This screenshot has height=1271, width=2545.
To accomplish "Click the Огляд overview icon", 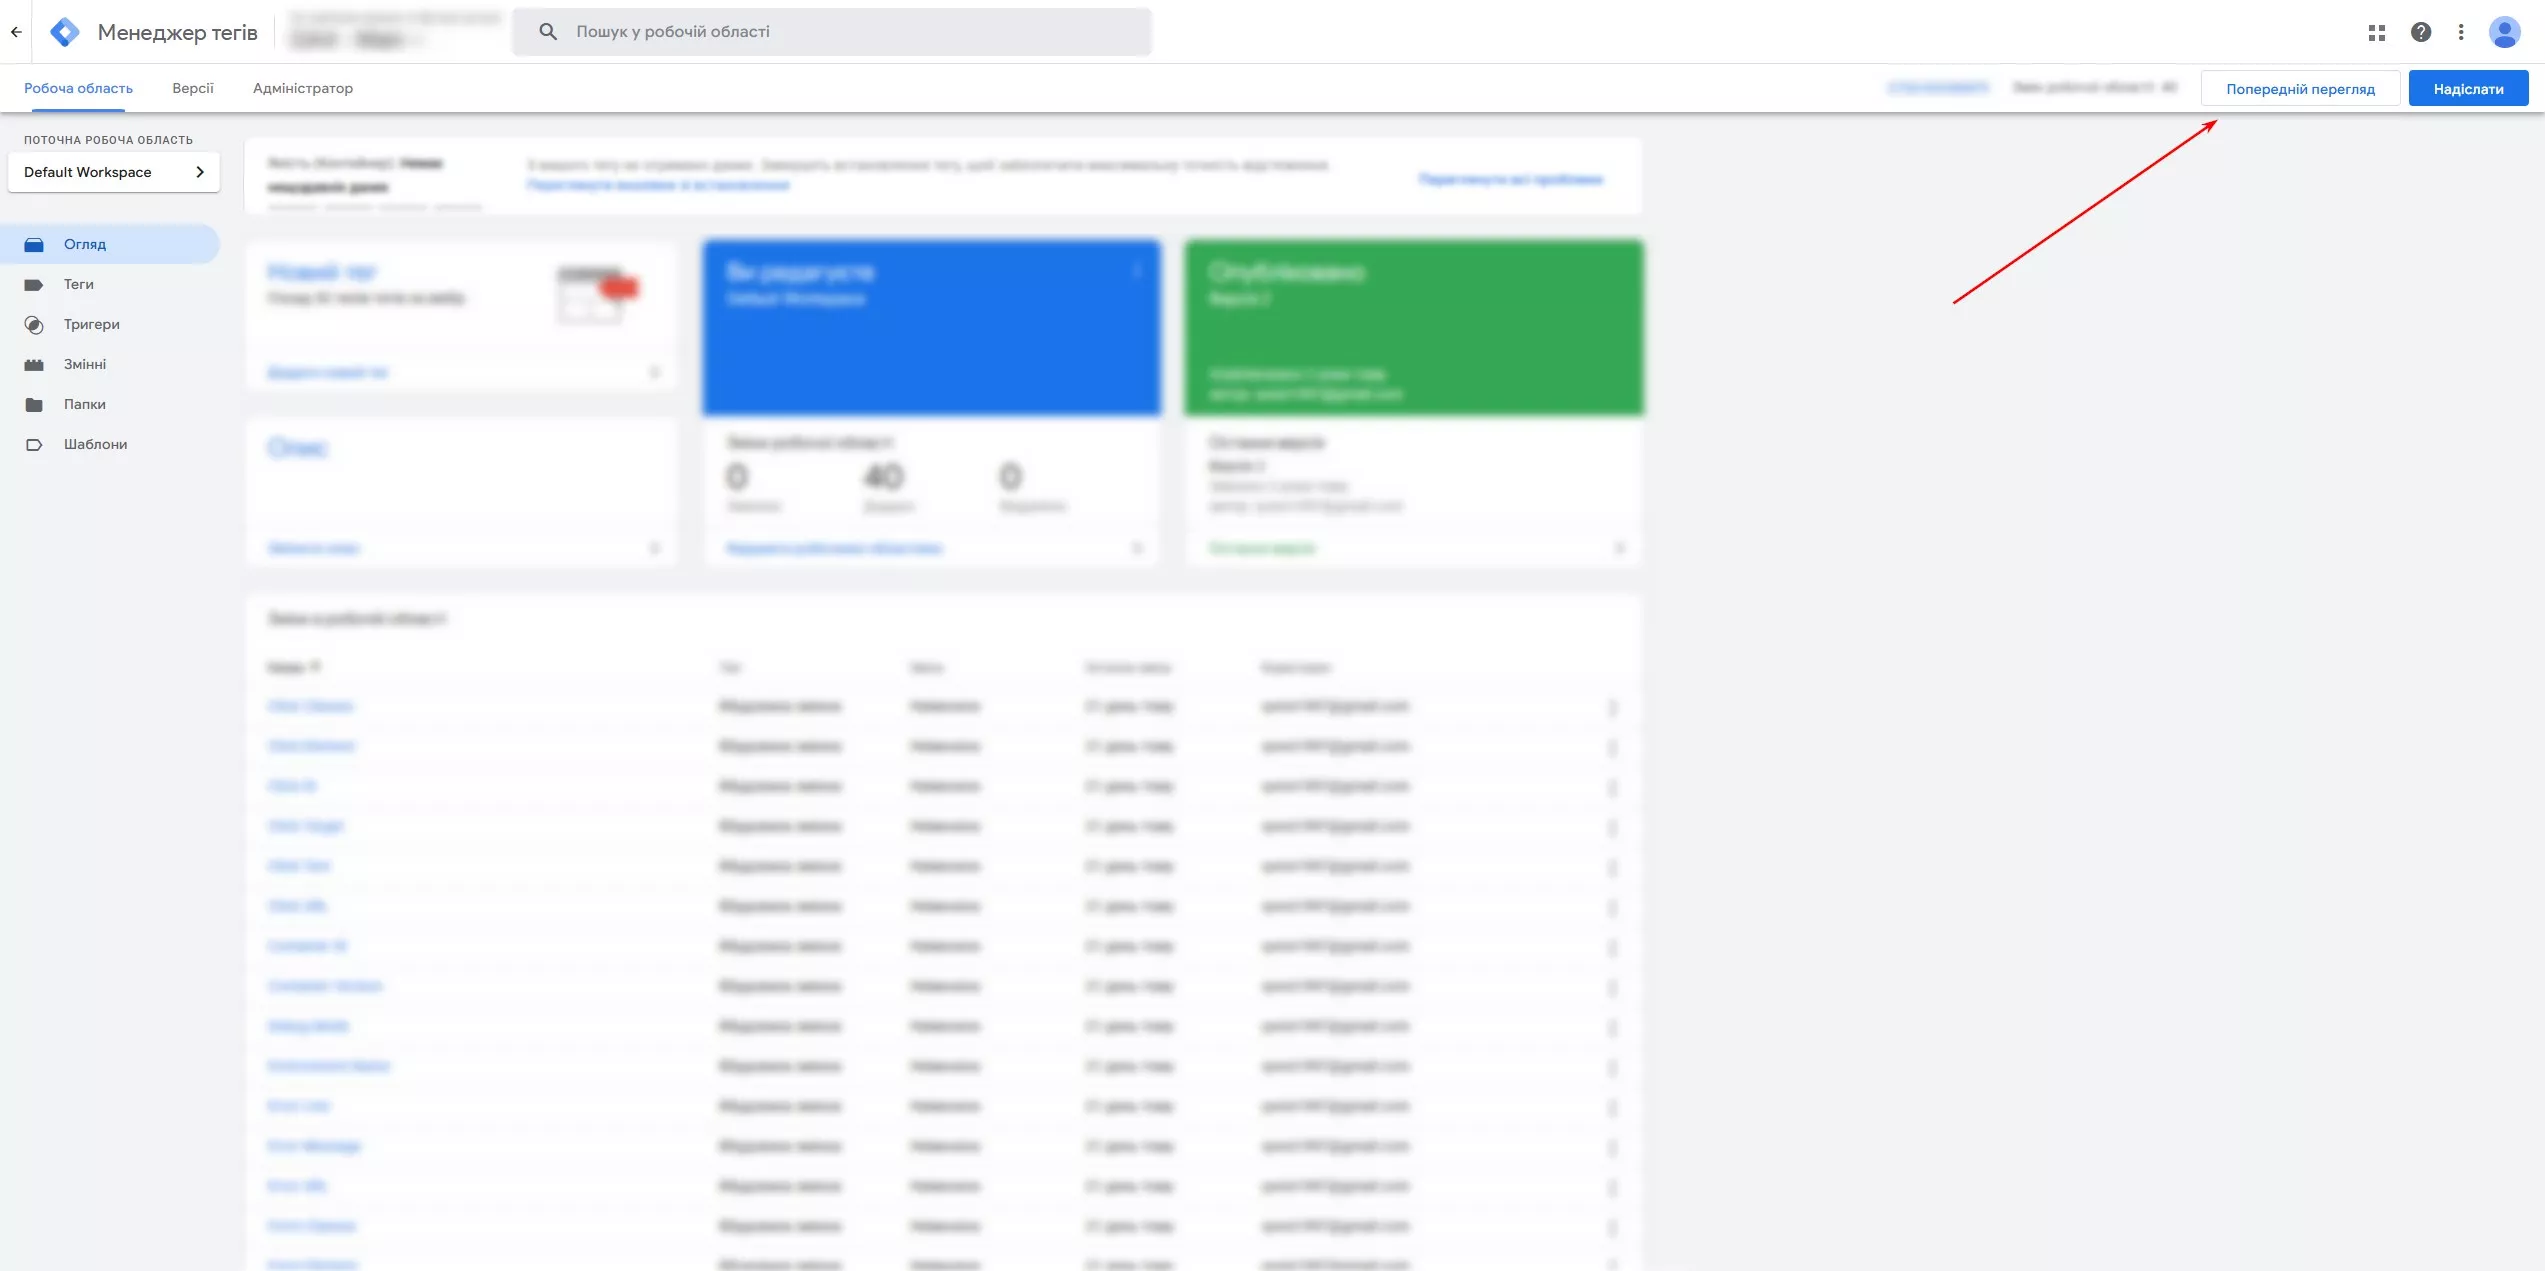I will pyautogui.click(x=34, y=244).
